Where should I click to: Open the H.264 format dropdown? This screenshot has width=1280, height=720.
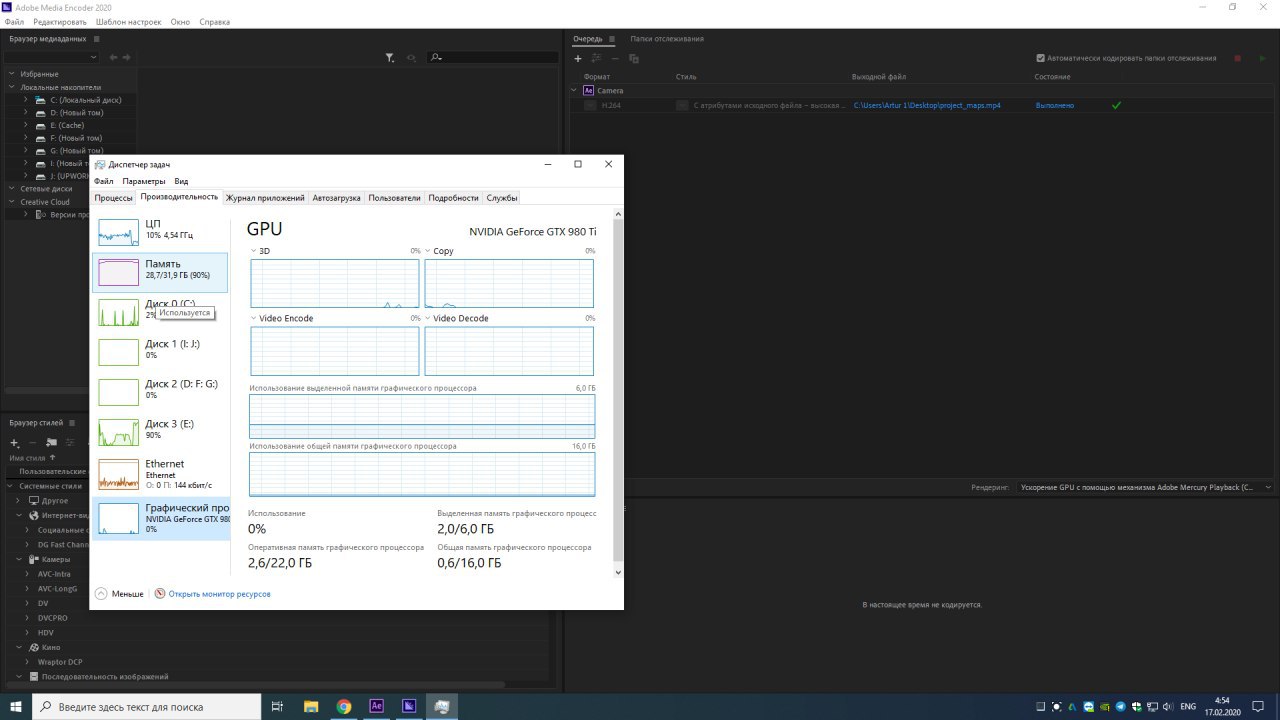click(x=590, y=105)
